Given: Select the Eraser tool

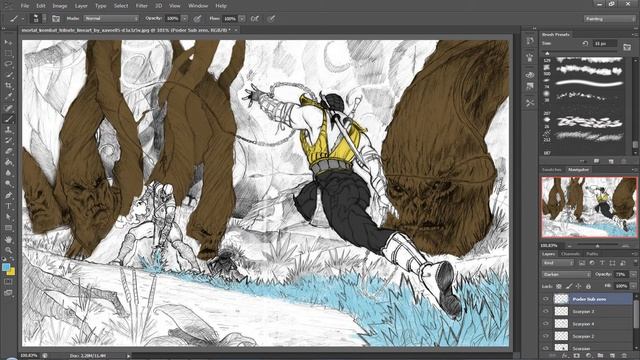Looking at the screenshot, I should (x=8, y=151).
